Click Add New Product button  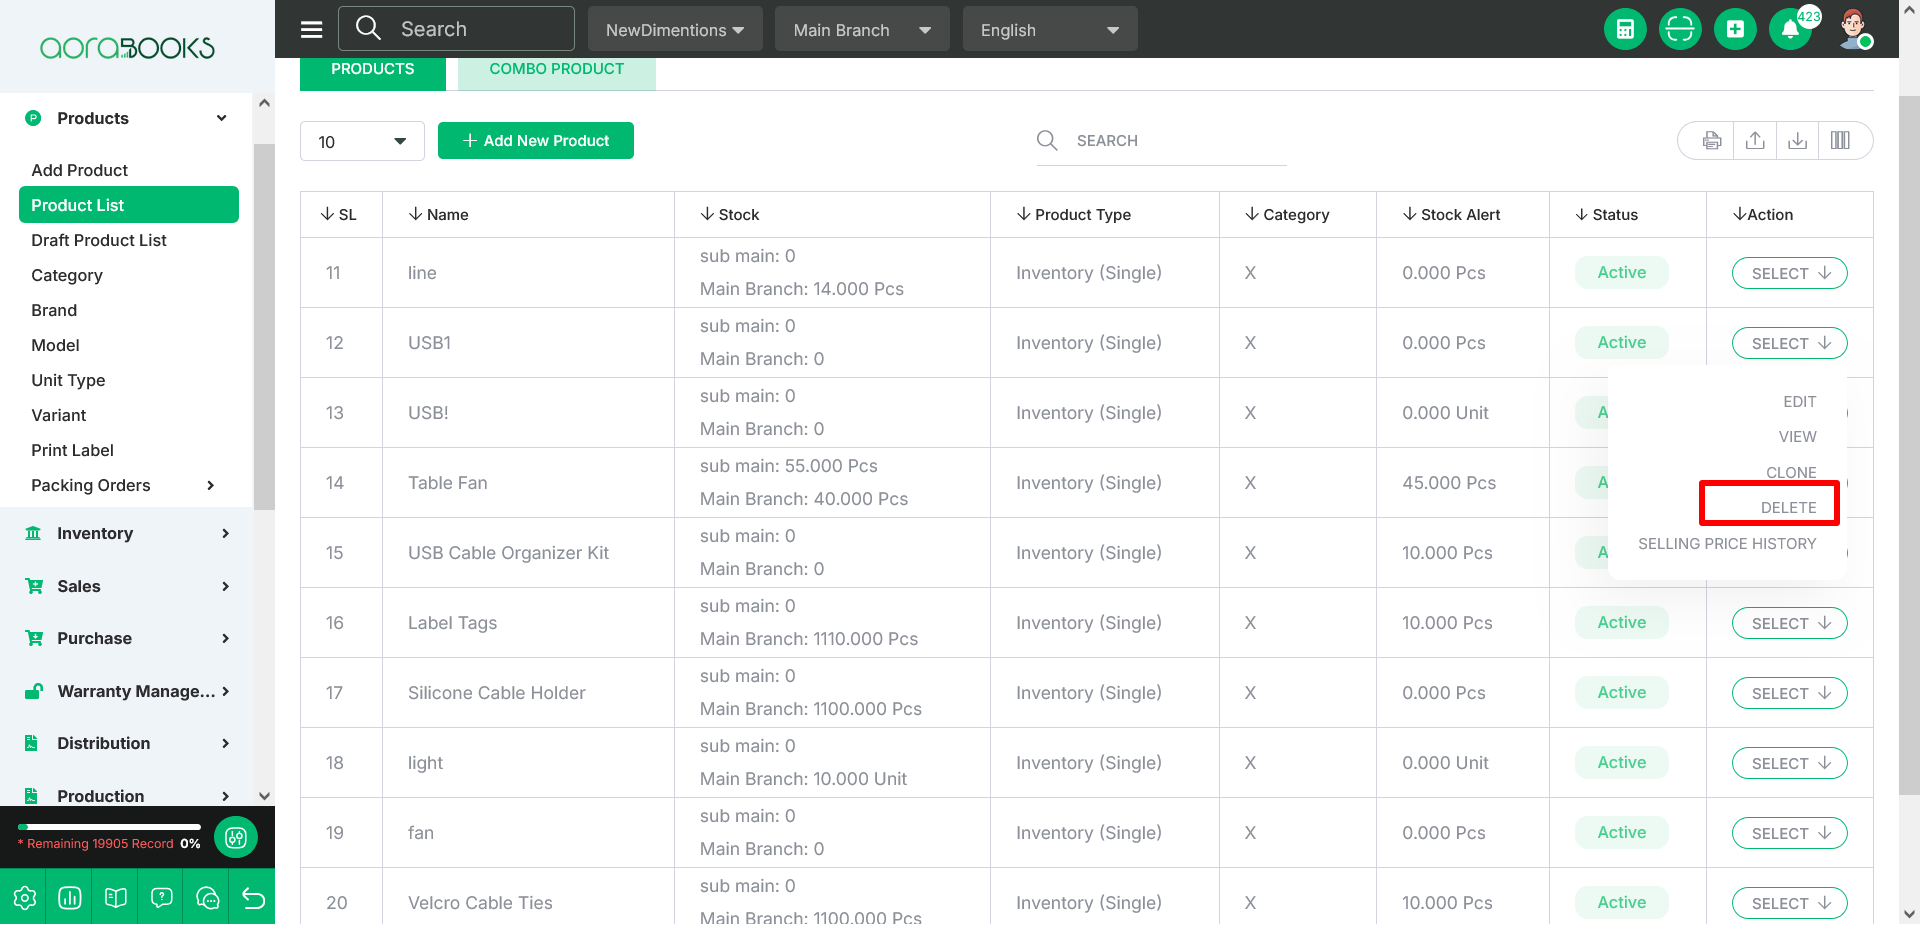pyautogui.click(x=536, y=141)
